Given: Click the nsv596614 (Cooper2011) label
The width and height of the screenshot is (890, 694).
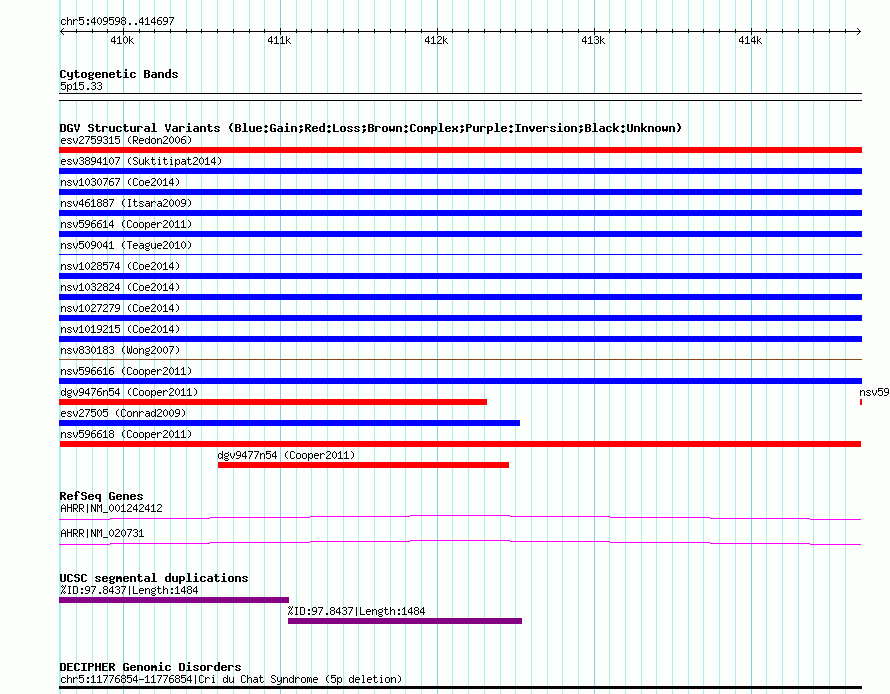Looking at the screenshot, I should [126, 224].
